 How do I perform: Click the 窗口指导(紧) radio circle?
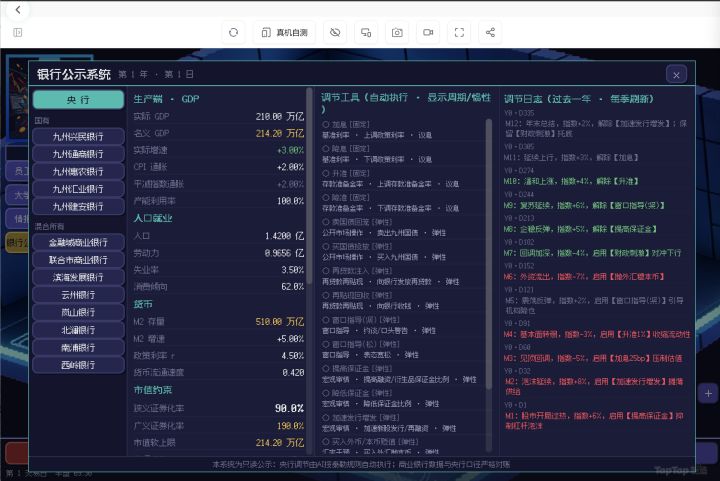326,320
